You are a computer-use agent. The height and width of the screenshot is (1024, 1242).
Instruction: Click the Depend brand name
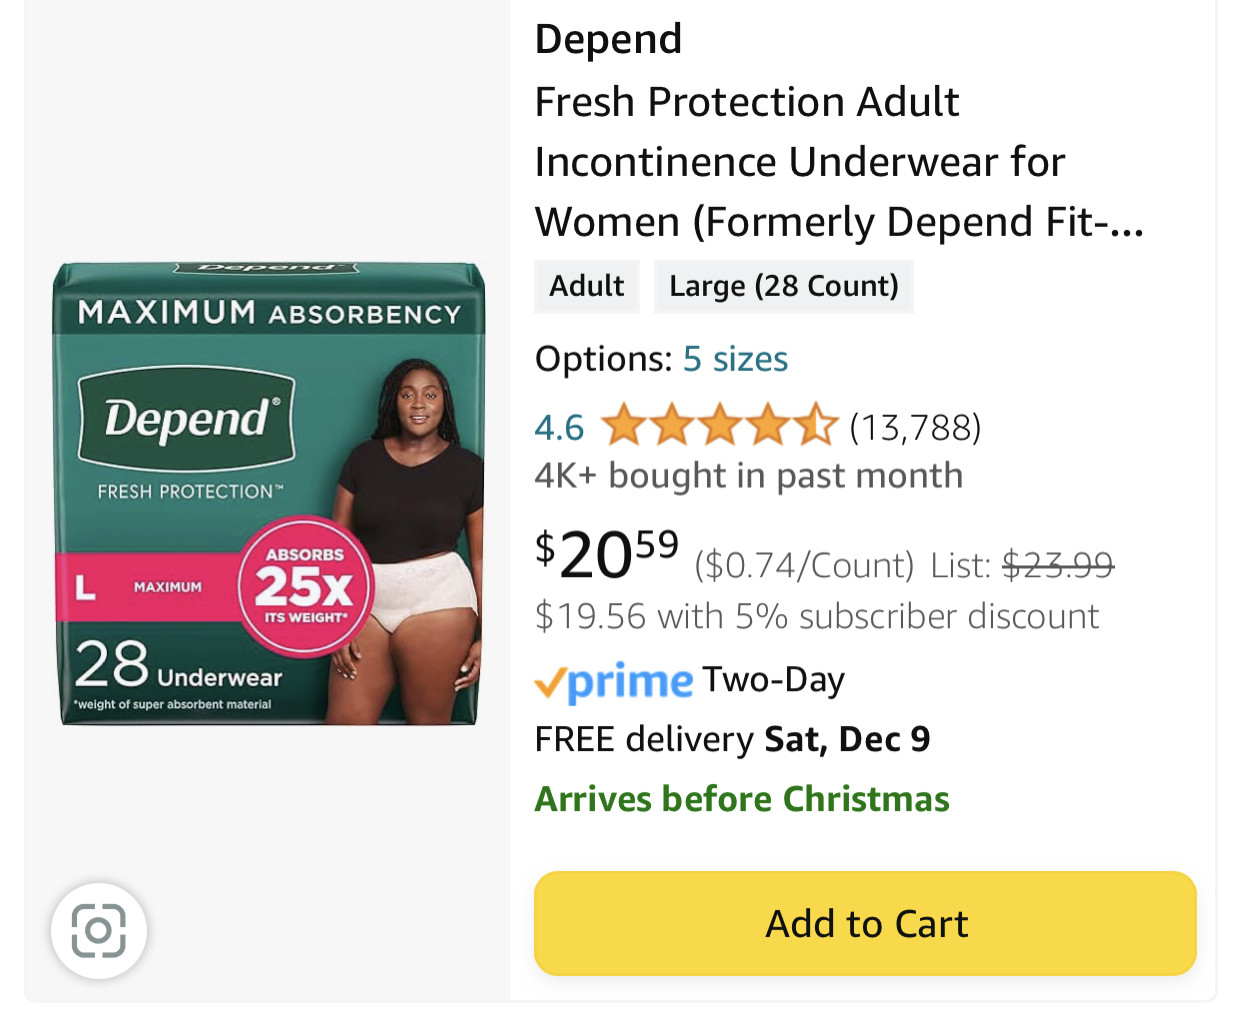pyautogui.click(x=608, y=40)
